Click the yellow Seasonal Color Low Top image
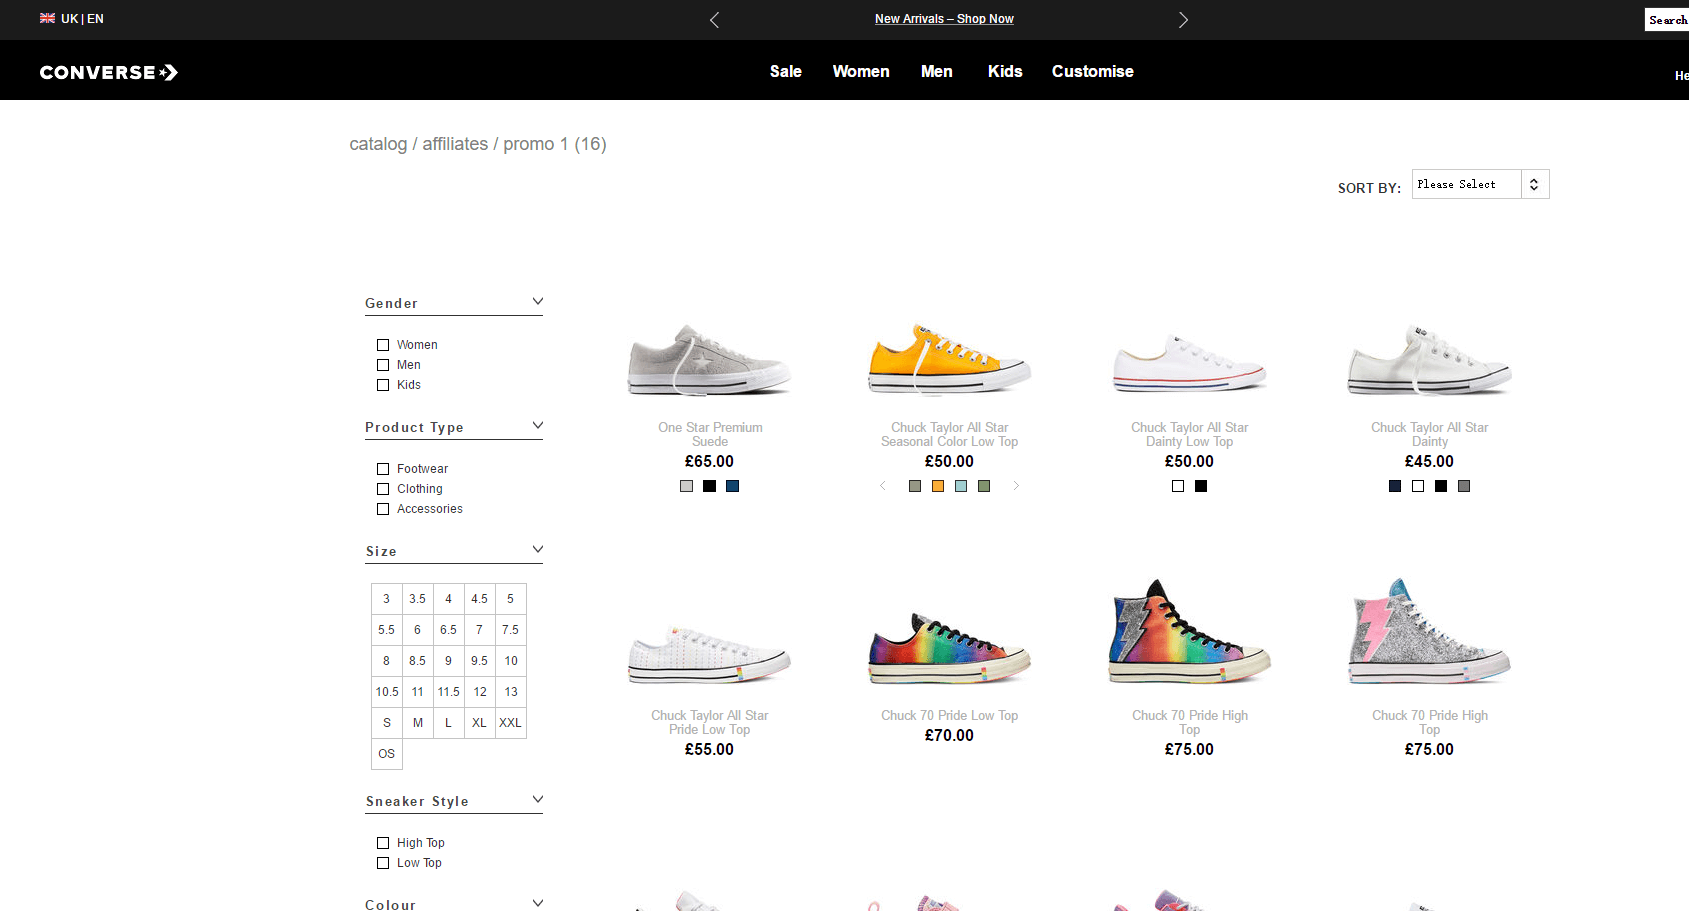The image size is (1689, 911). tap(950, 359)
